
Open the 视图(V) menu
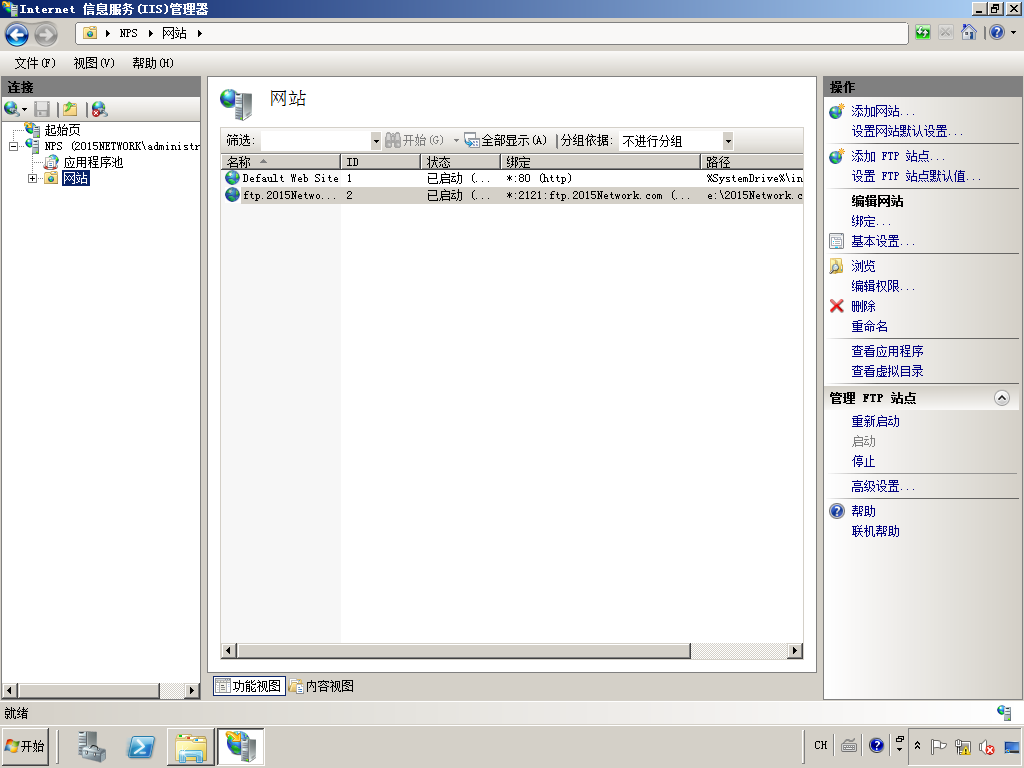[x=94, y=63]
